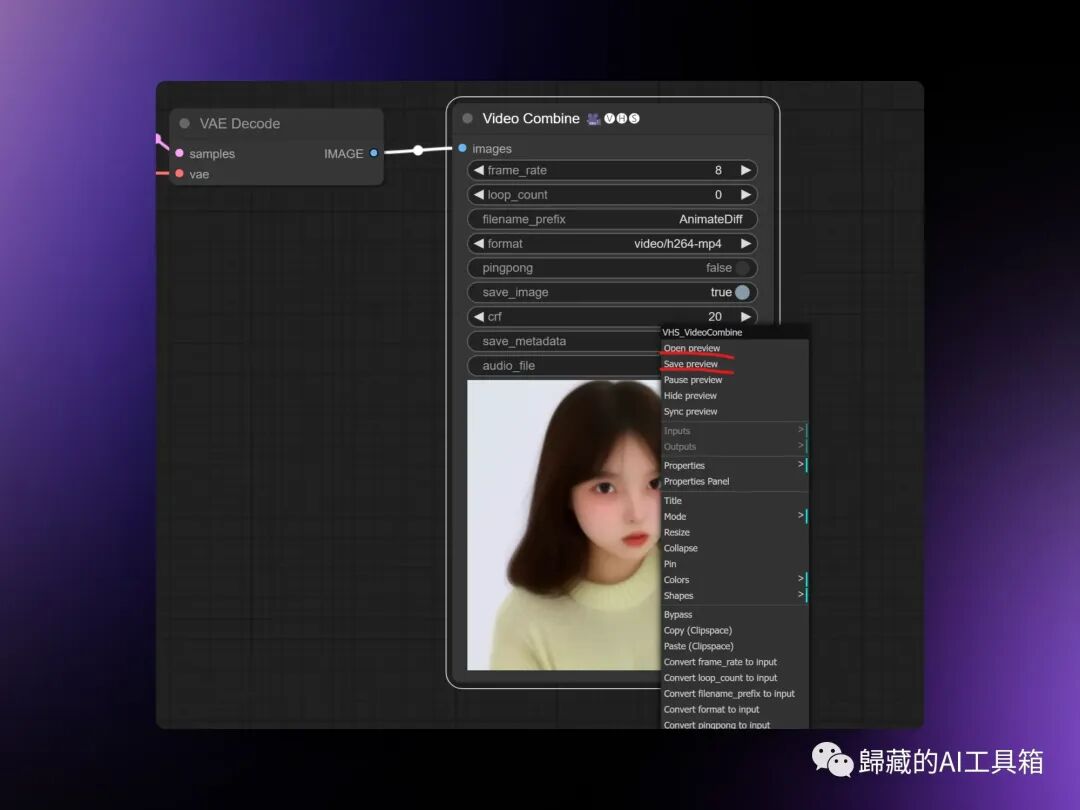1080x810 pixels.
Task: Switch format with the right arrow
Action: coord(745,244)
